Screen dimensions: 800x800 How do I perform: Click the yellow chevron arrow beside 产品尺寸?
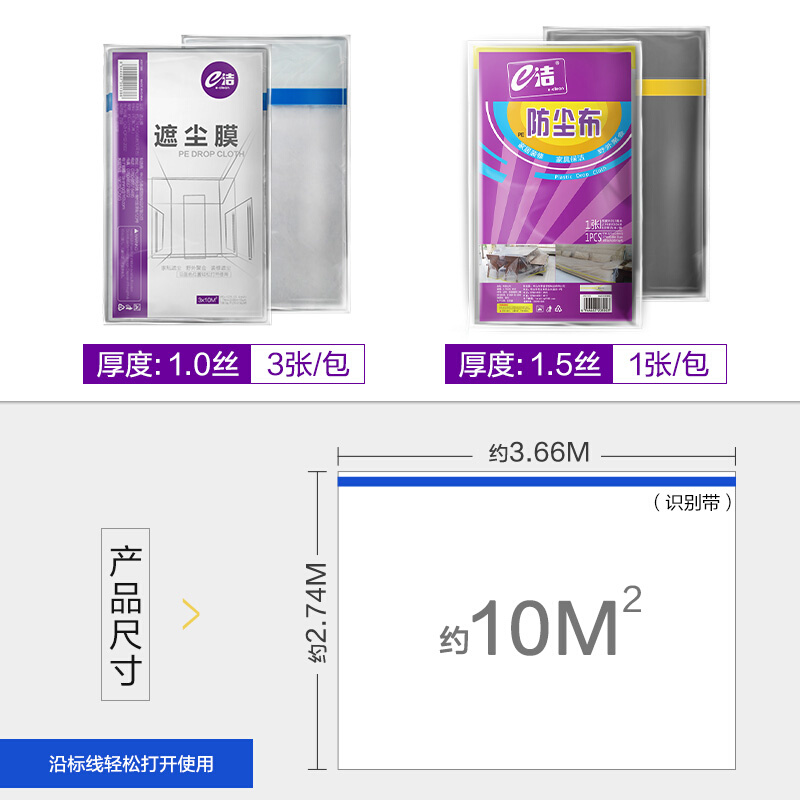pos(191,614)
